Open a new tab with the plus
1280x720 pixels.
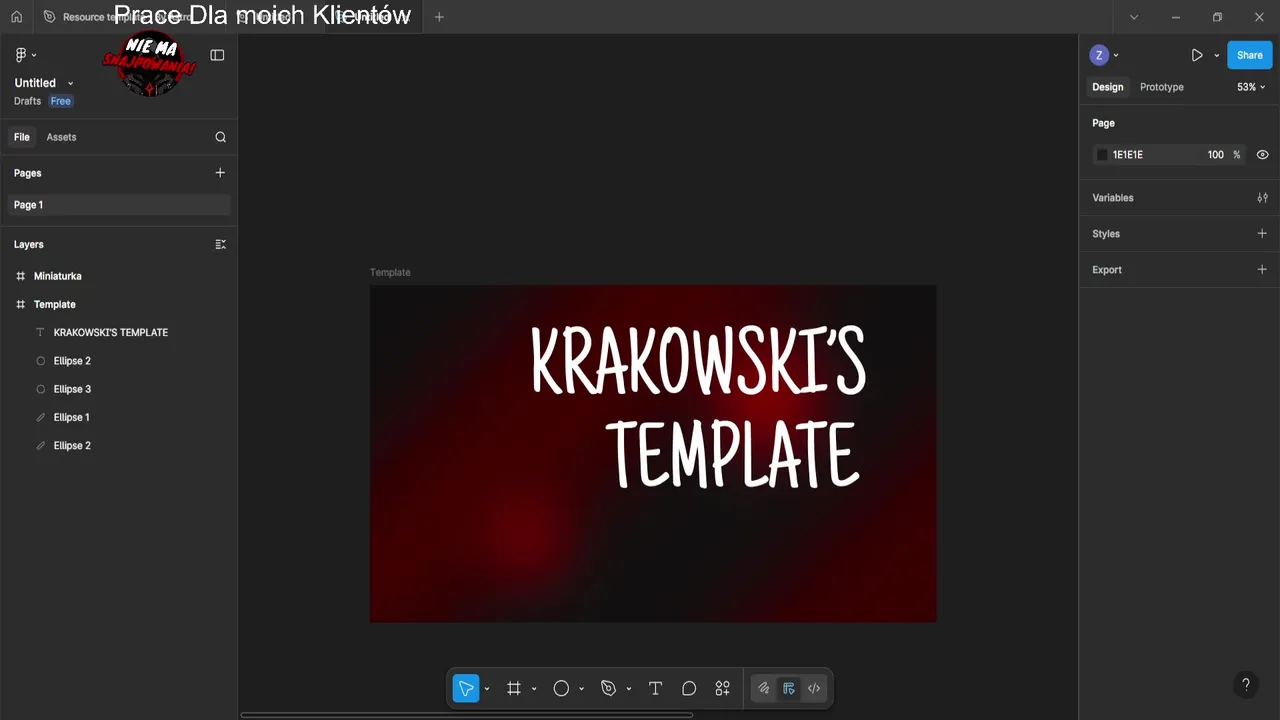click(439, 17)
